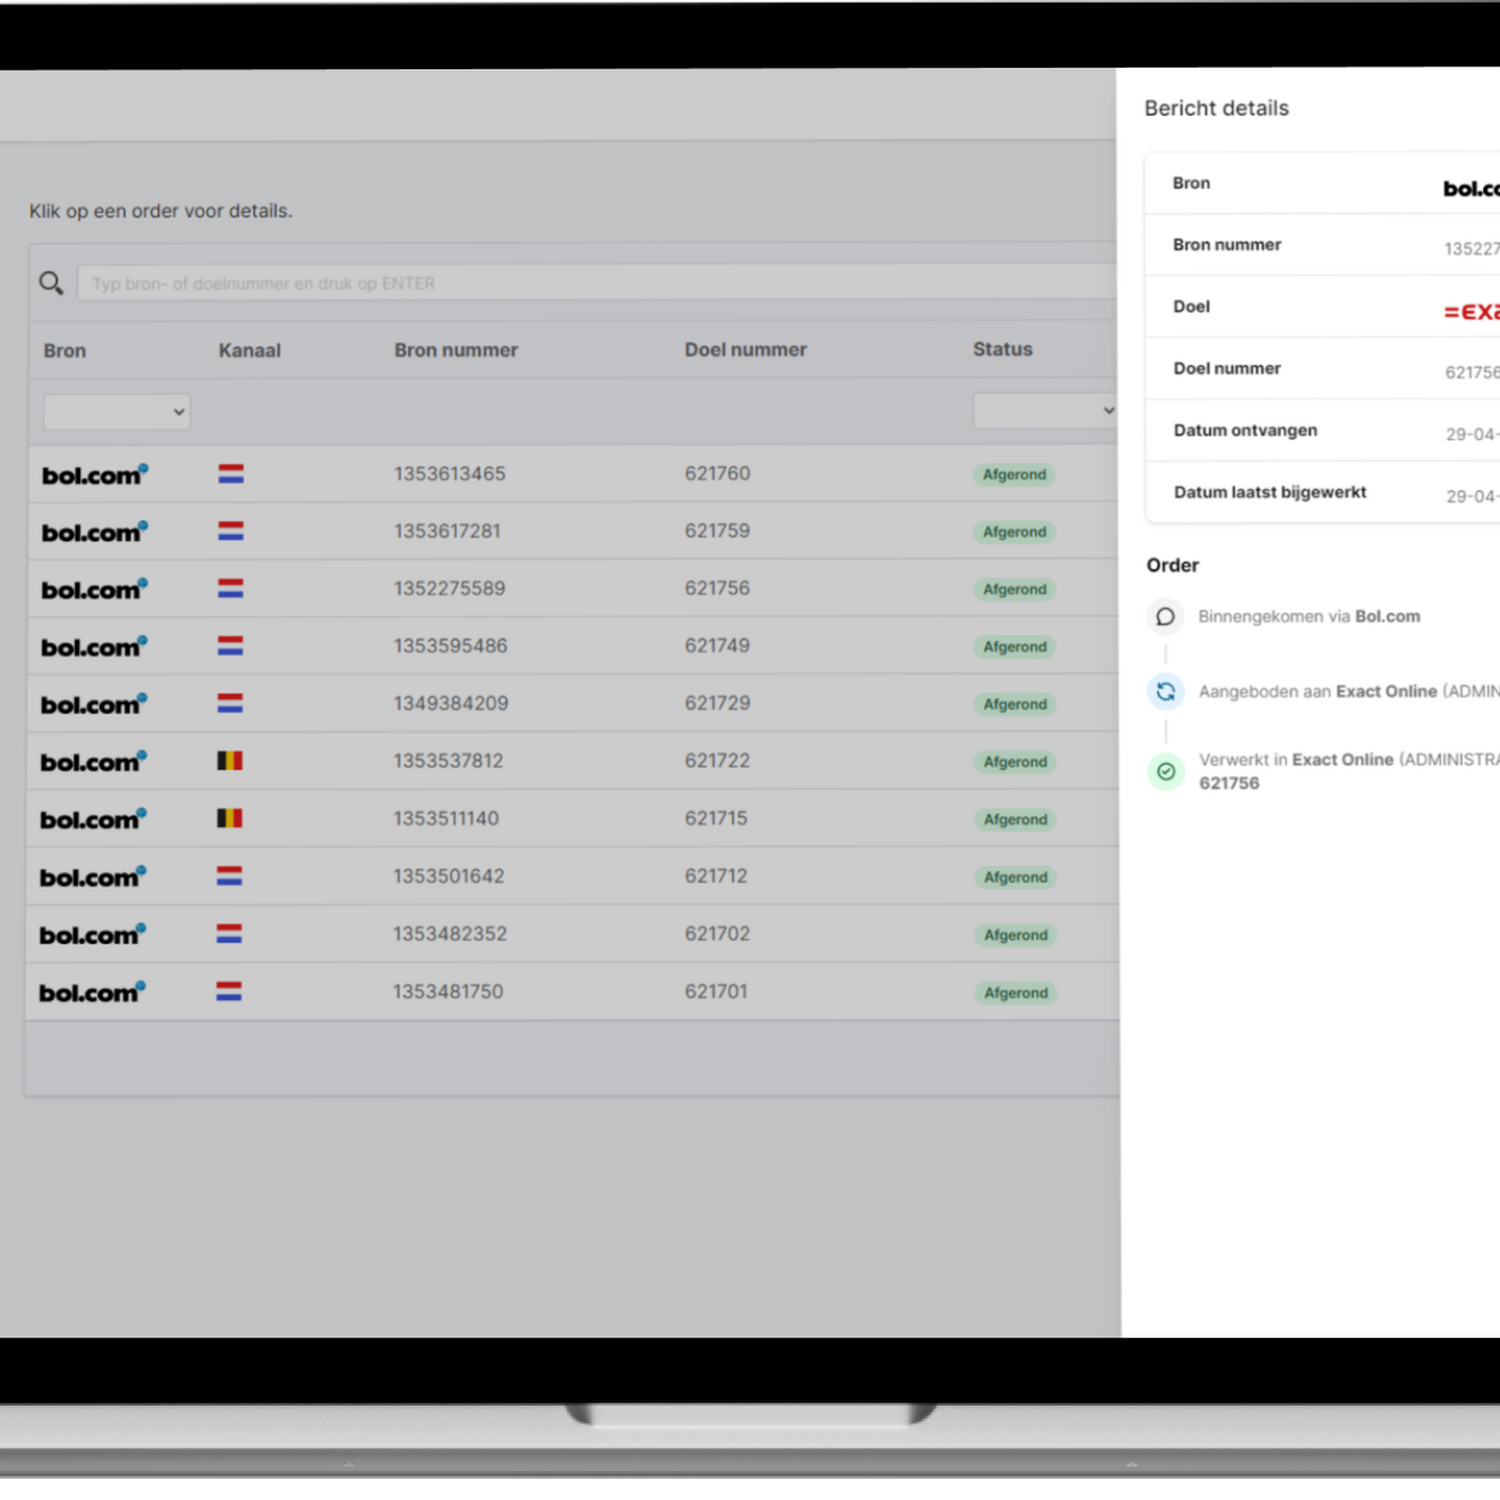This screenshot has height=1500, width=1500.
Task: Click the Datum ontvangen label
Action: click(x=1246, y=430)
